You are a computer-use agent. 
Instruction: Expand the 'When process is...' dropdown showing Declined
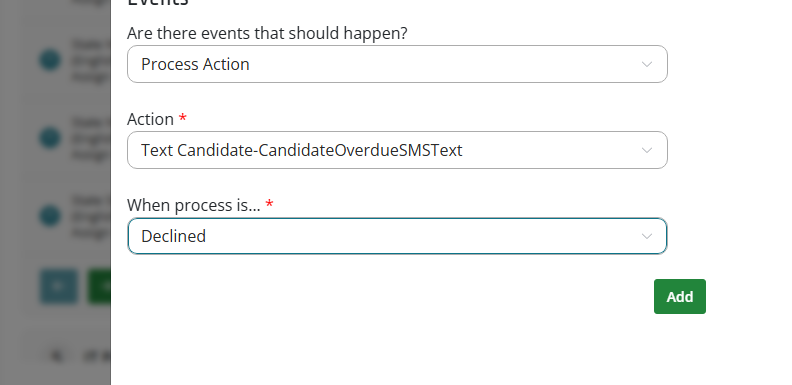pos(397,236)
